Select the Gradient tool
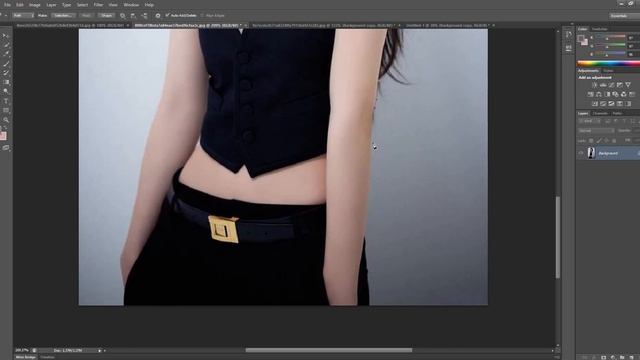 [6, 82]
